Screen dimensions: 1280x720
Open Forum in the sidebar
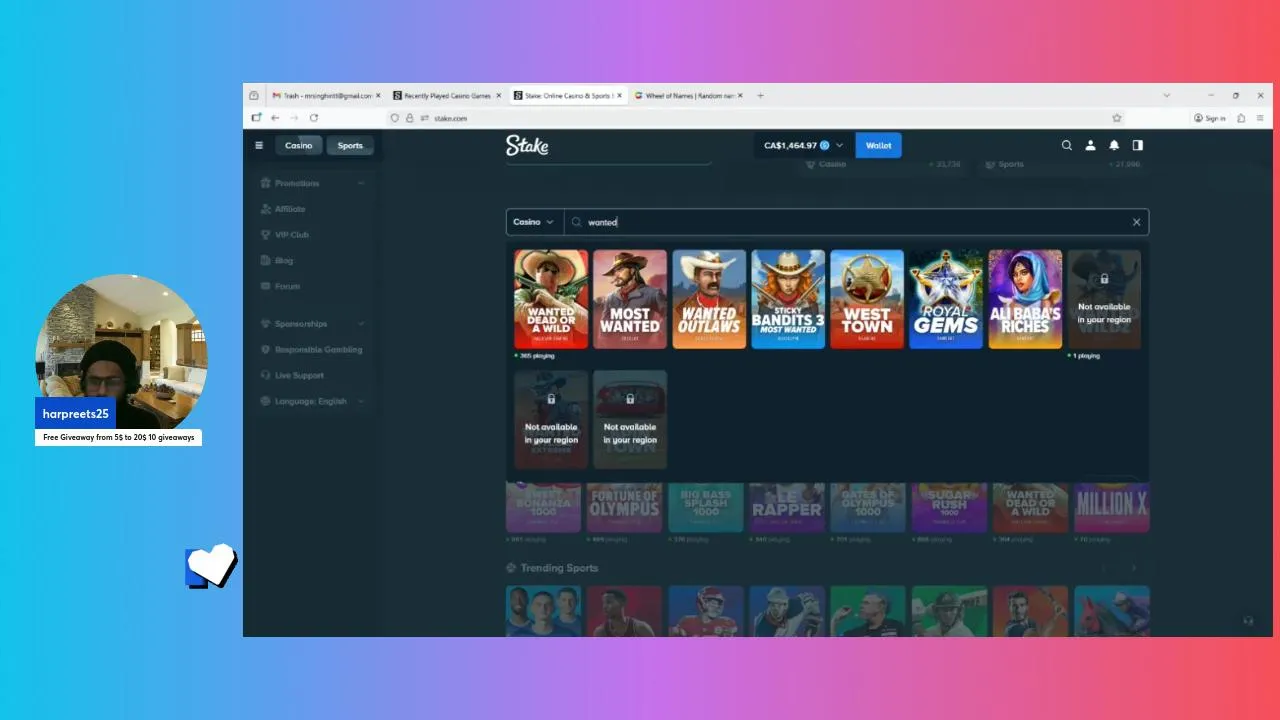(x=287, y=286)
